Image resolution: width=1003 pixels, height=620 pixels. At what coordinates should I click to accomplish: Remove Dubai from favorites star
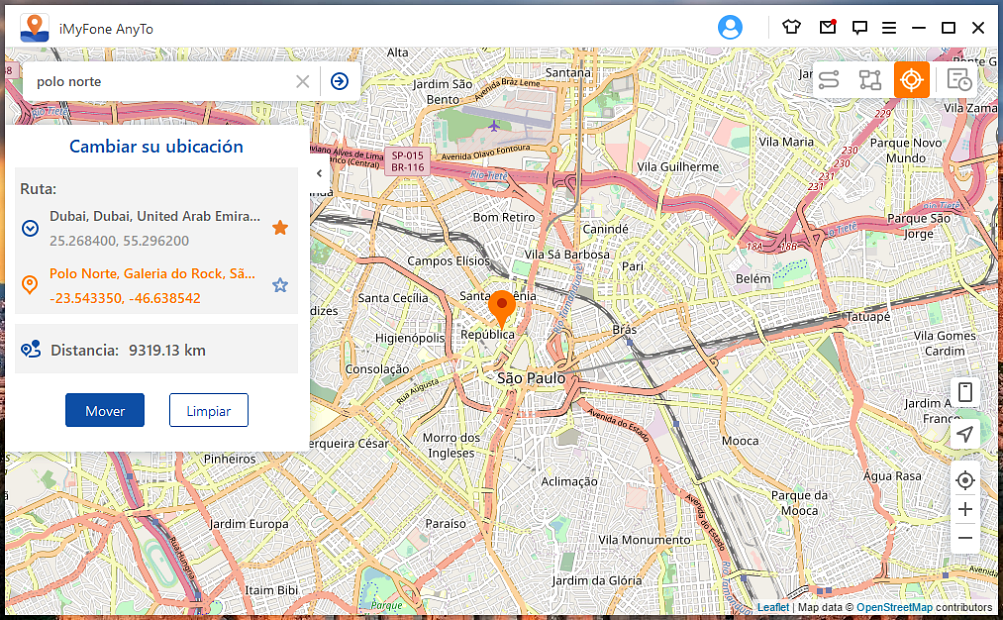[x=280, y=228]
